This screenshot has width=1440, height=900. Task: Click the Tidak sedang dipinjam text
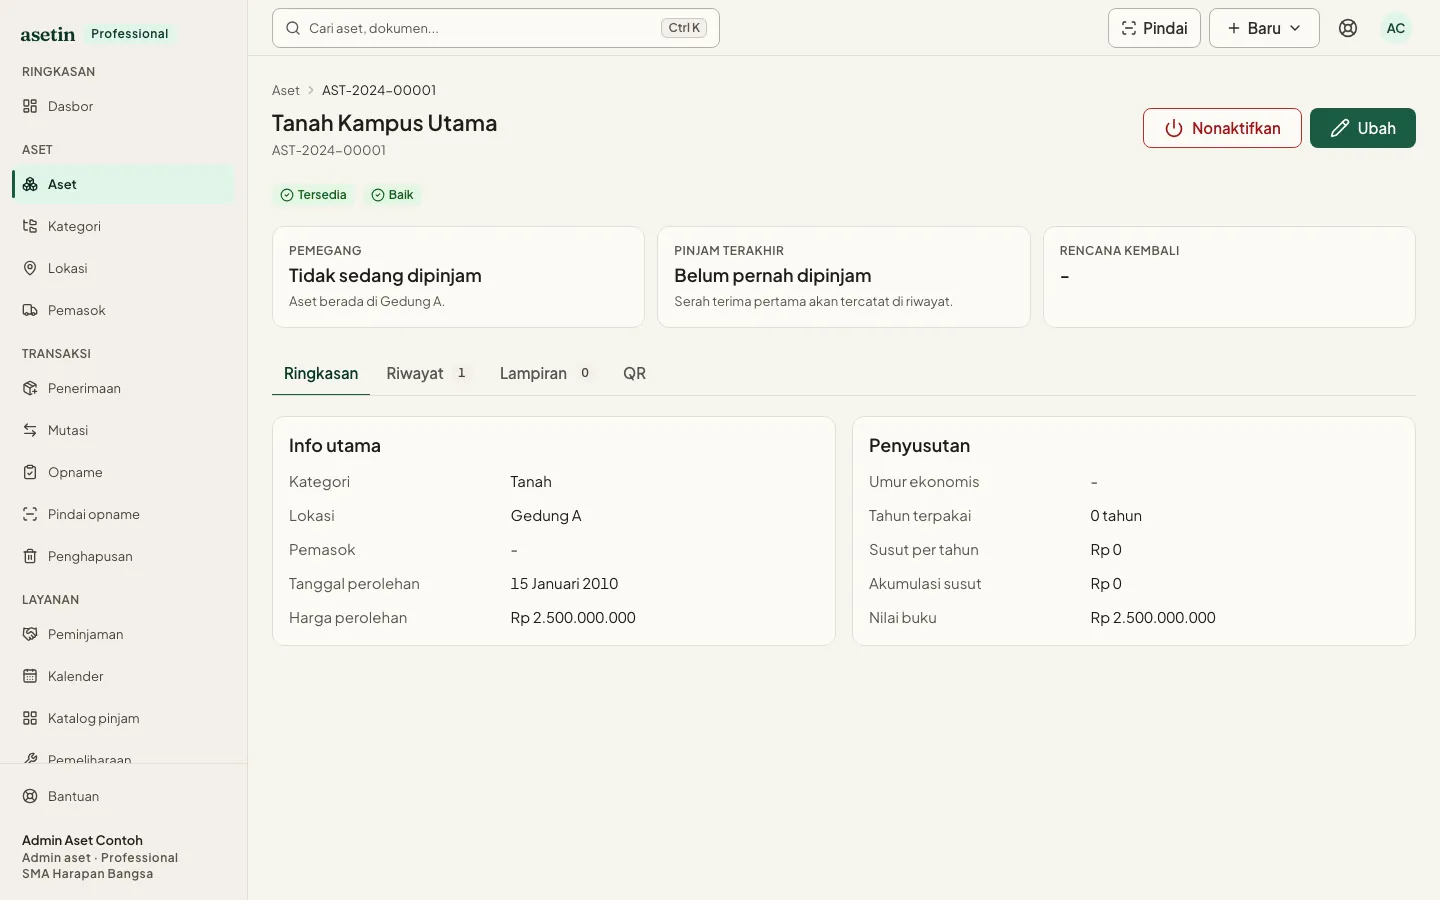[385, 275]
